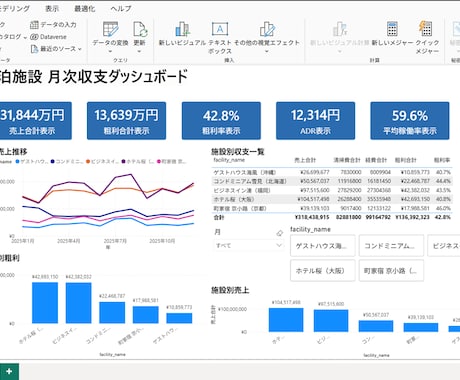Sort table by 清掃費合計 column header

click(347, 160)
